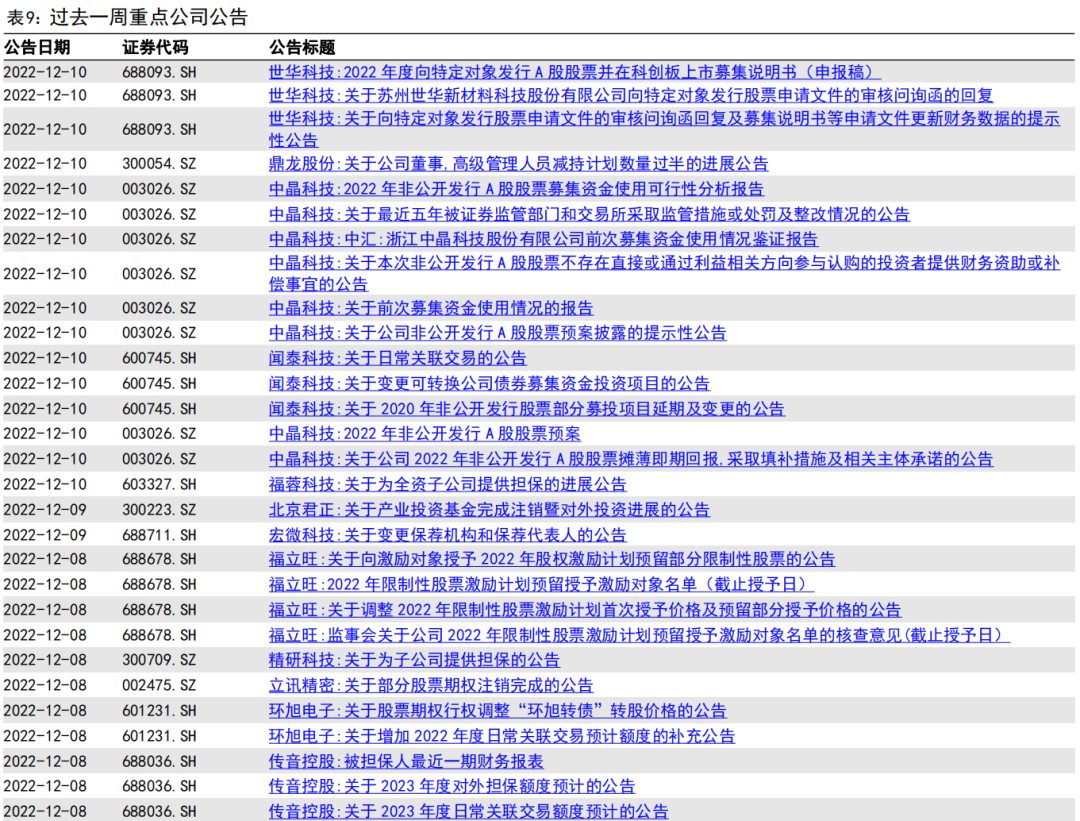Select code 300223.SZ in 北京君正 row

click(x=159, y=510)
